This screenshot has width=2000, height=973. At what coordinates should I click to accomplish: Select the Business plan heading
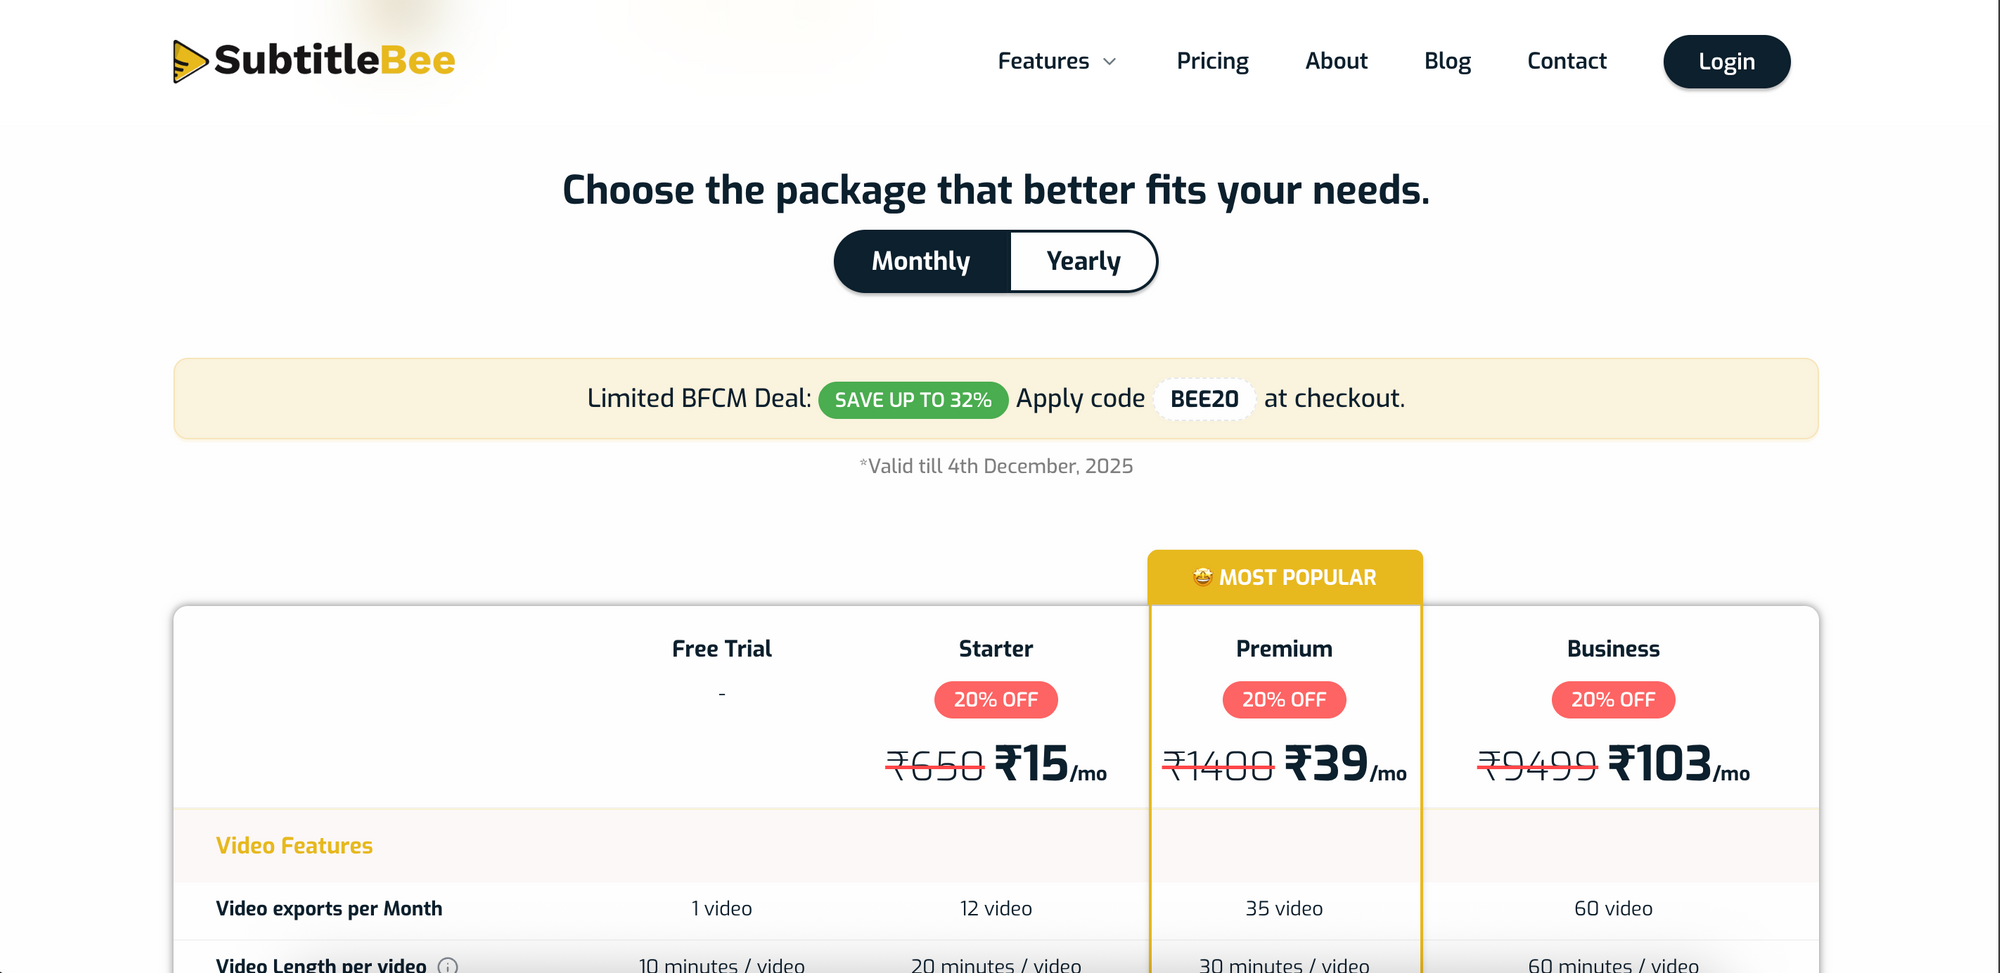click(x=1613, y=649)
